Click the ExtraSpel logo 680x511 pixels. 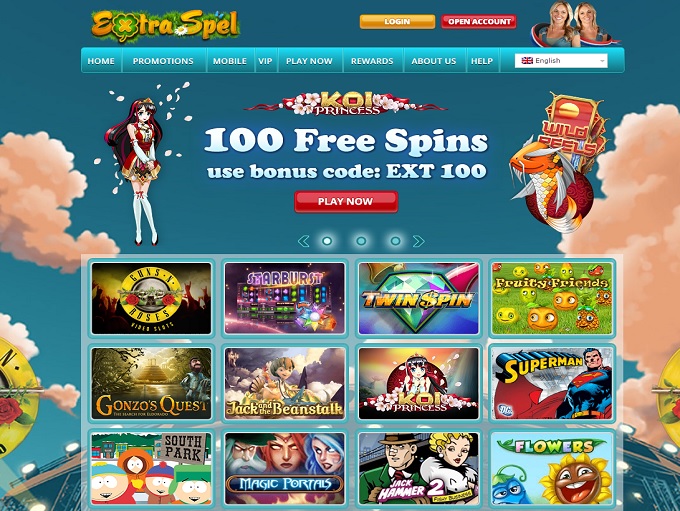pyautogui.click(x=165, y=26)
